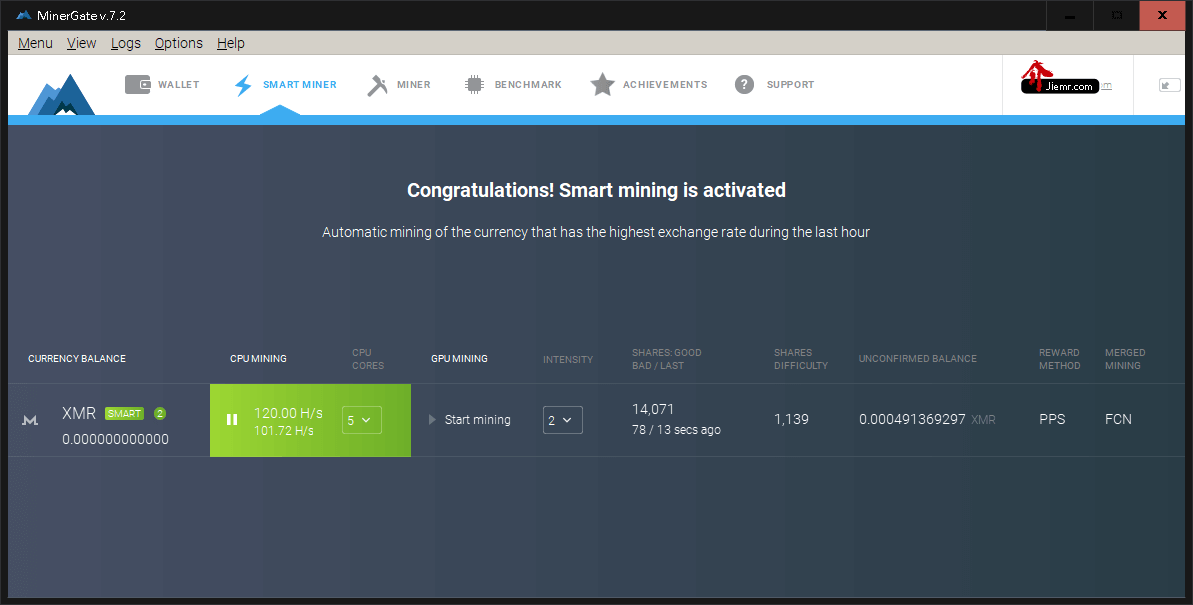Screen dimensions: 1193x605
Task: Click the 120.00 H/s hashrate value
Action: click(x=288, y=412)
